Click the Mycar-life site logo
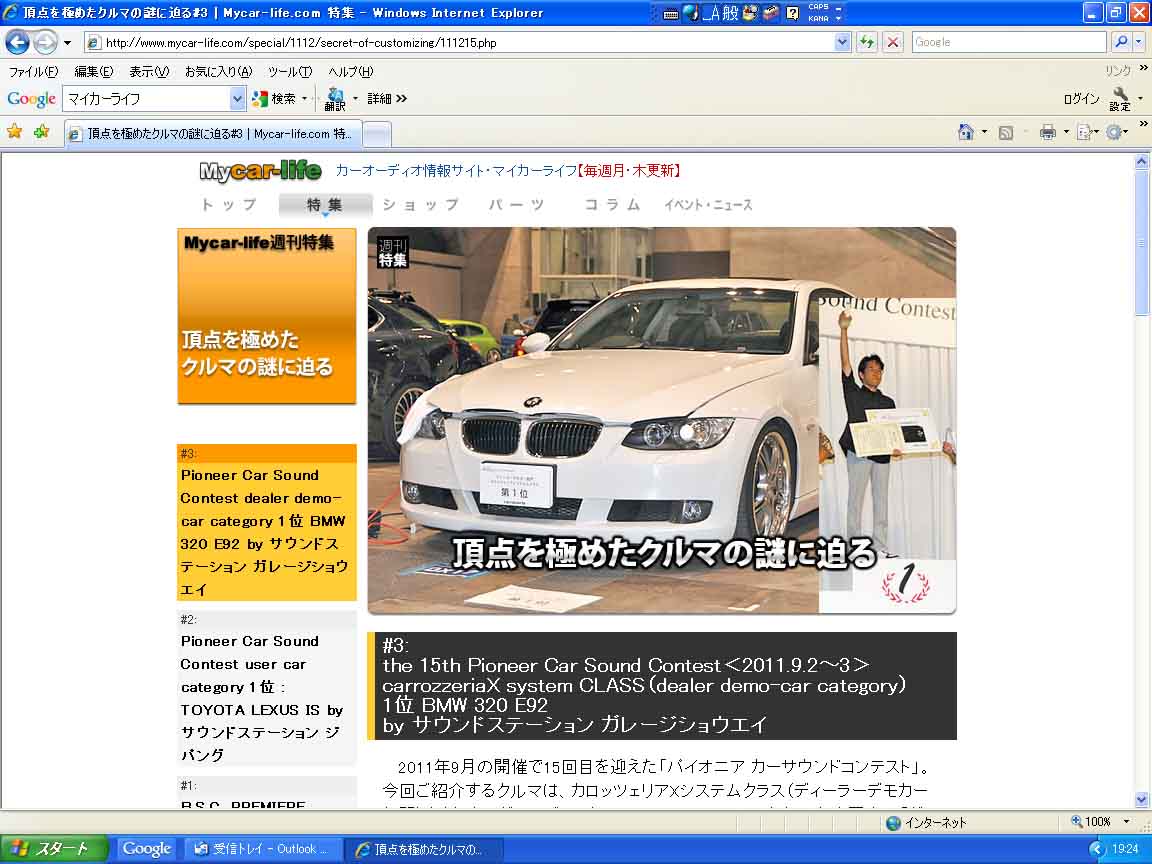 tap(260, 171)
